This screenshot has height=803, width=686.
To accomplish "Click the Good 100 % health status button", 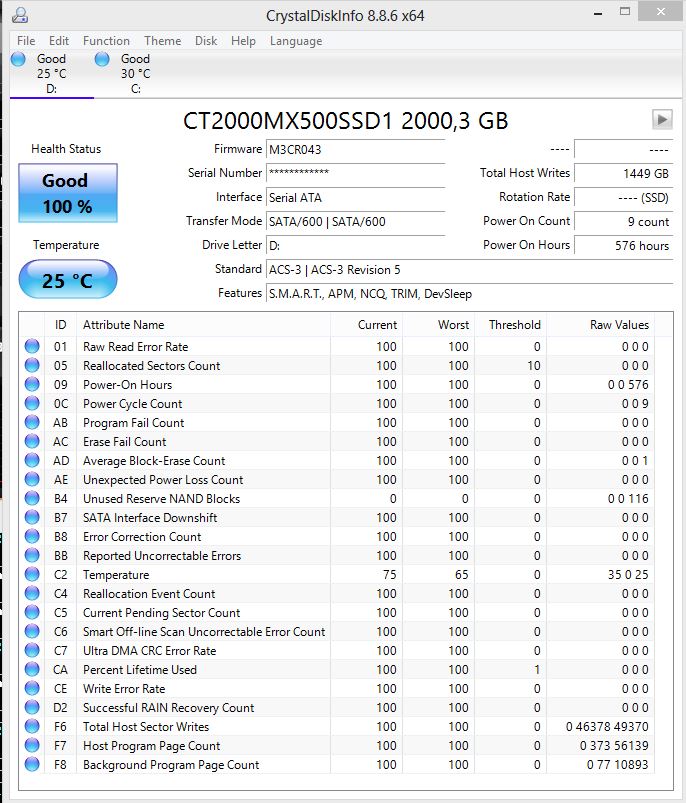I will (68, 193).
